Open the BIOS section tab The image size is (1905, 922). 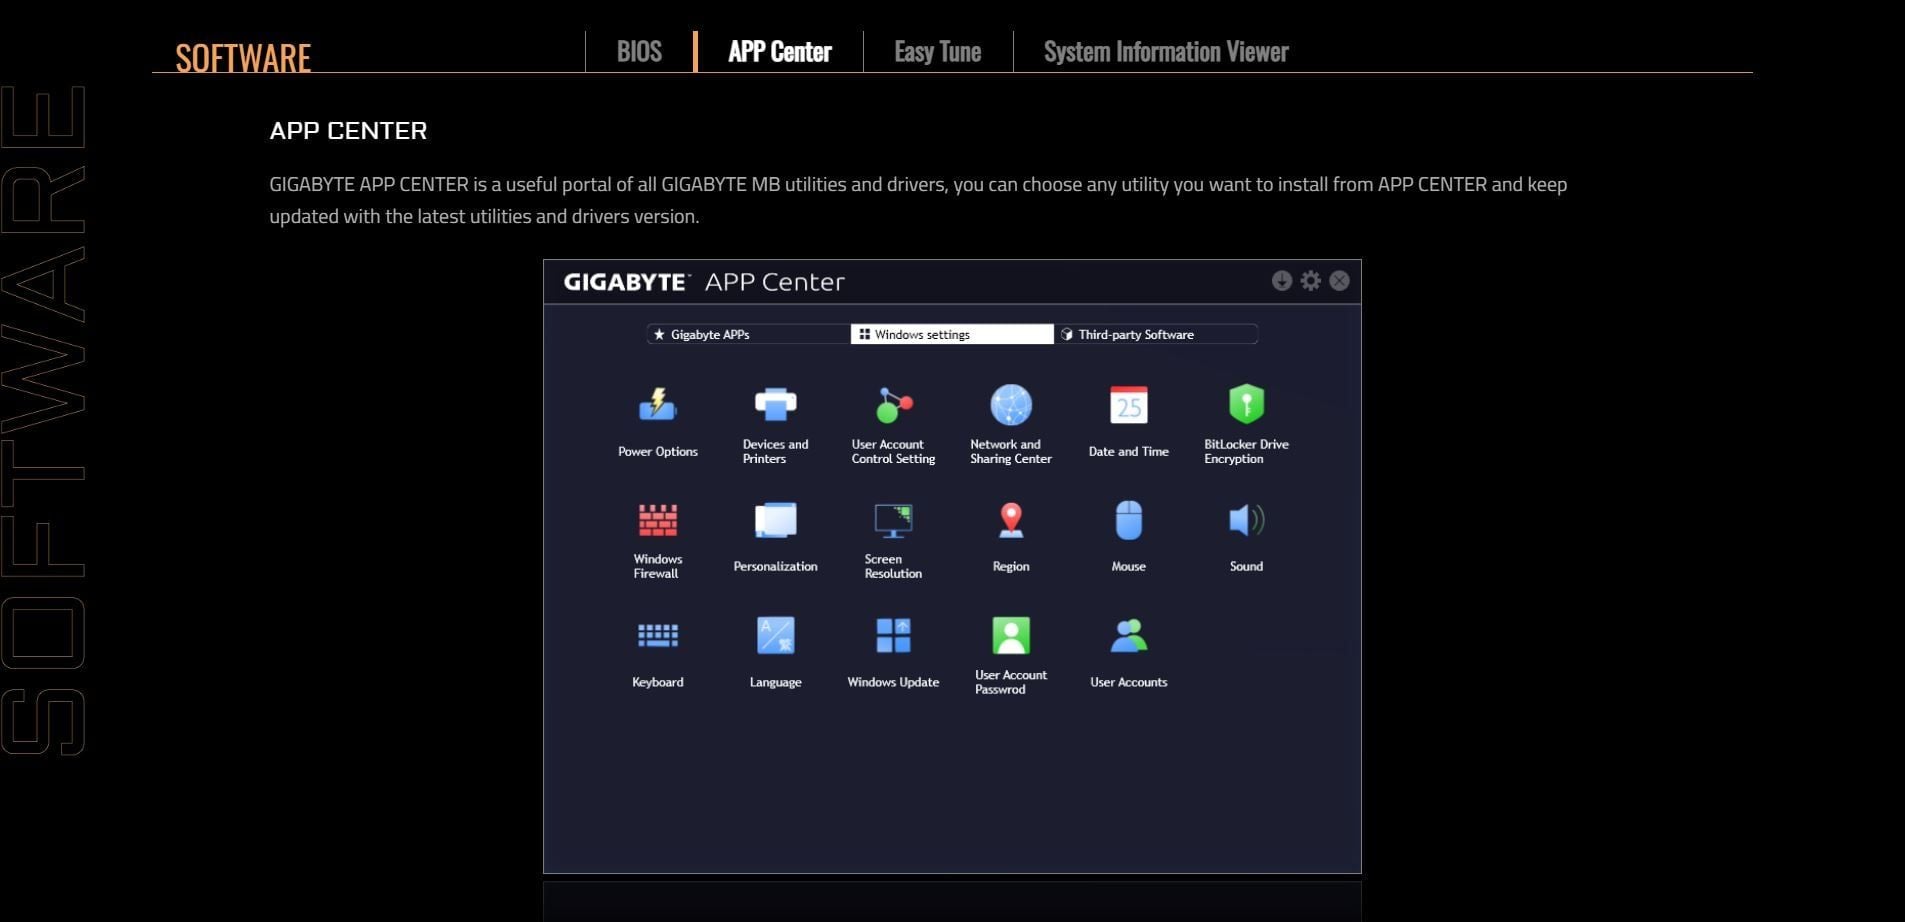[639, 52]
